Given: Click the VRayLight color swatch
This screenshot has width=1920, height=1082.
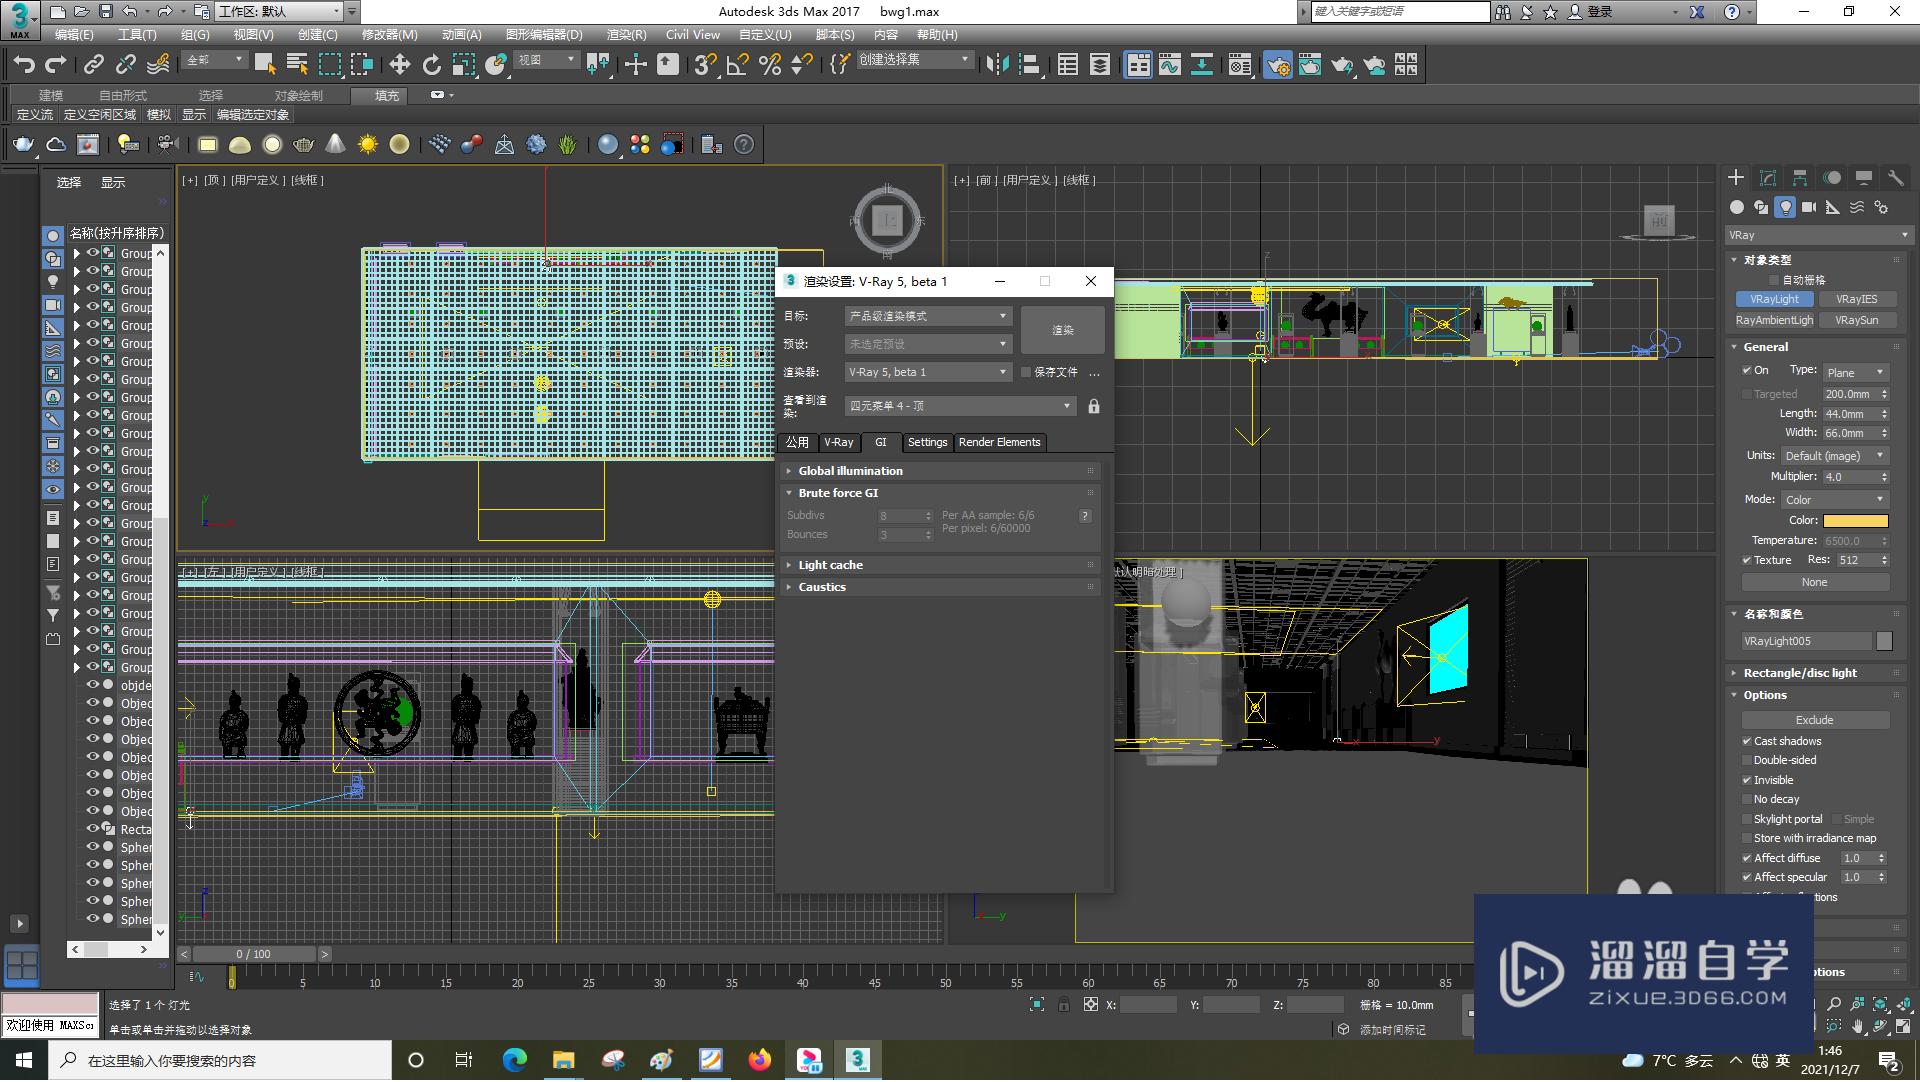Looking at the screenshot, I should [x=1855, y=519].
